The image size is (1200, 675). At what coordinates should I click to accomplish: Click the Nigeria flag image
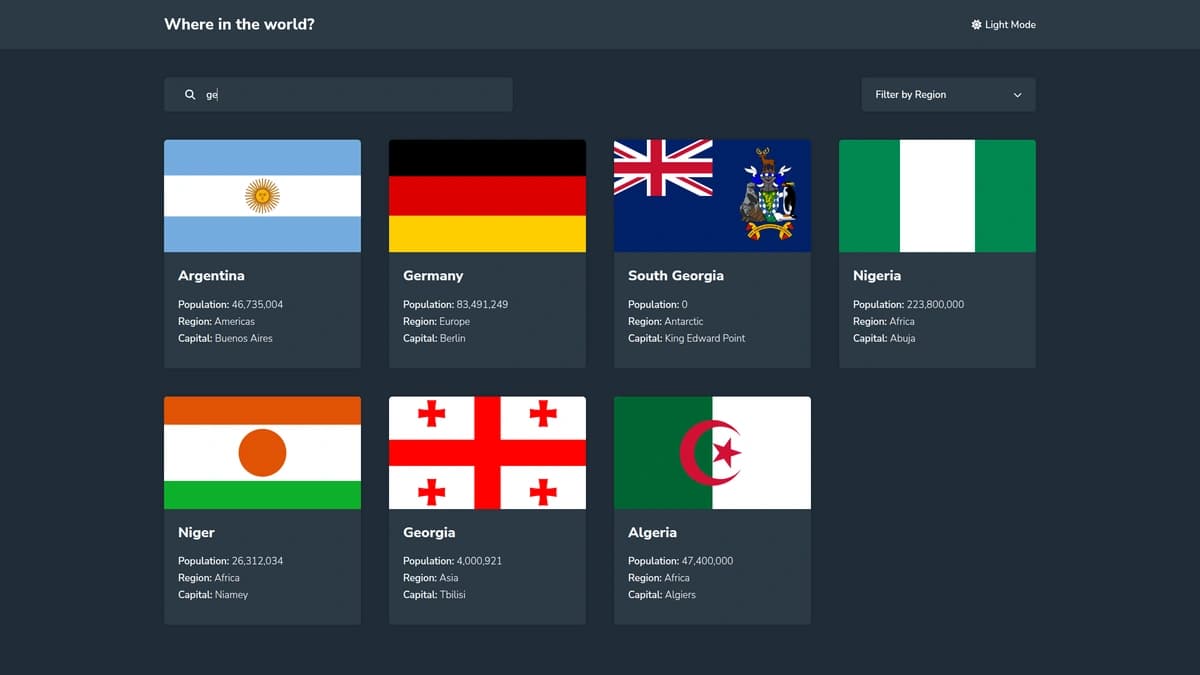point(937,195)
